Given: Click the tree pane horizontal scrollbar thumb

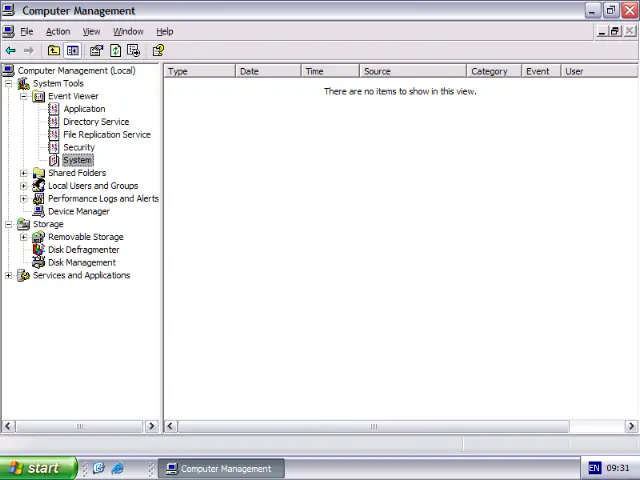Looking at the screenshot, I should pyautogui.click(x=80, y=426).
